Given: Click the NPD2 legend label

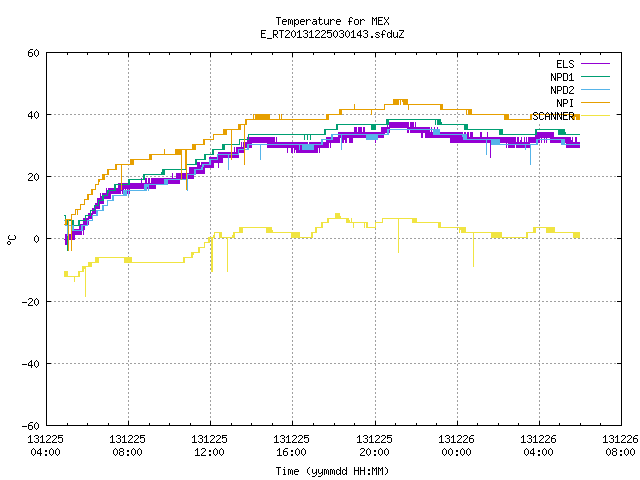Looking at the screenshot, I should point(562,90).
